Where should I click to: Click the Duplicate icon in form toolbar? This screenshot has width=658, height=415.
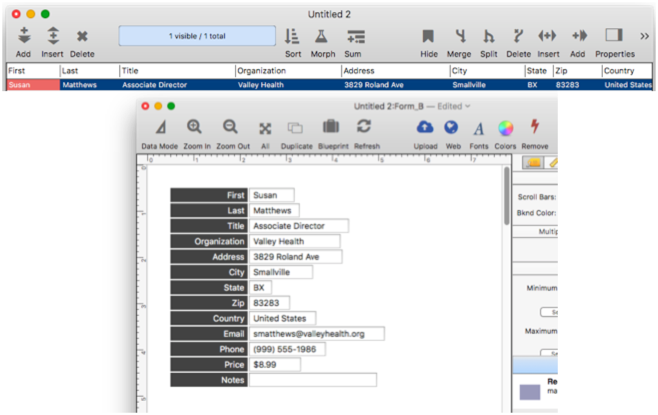click(x=295, y=128)
